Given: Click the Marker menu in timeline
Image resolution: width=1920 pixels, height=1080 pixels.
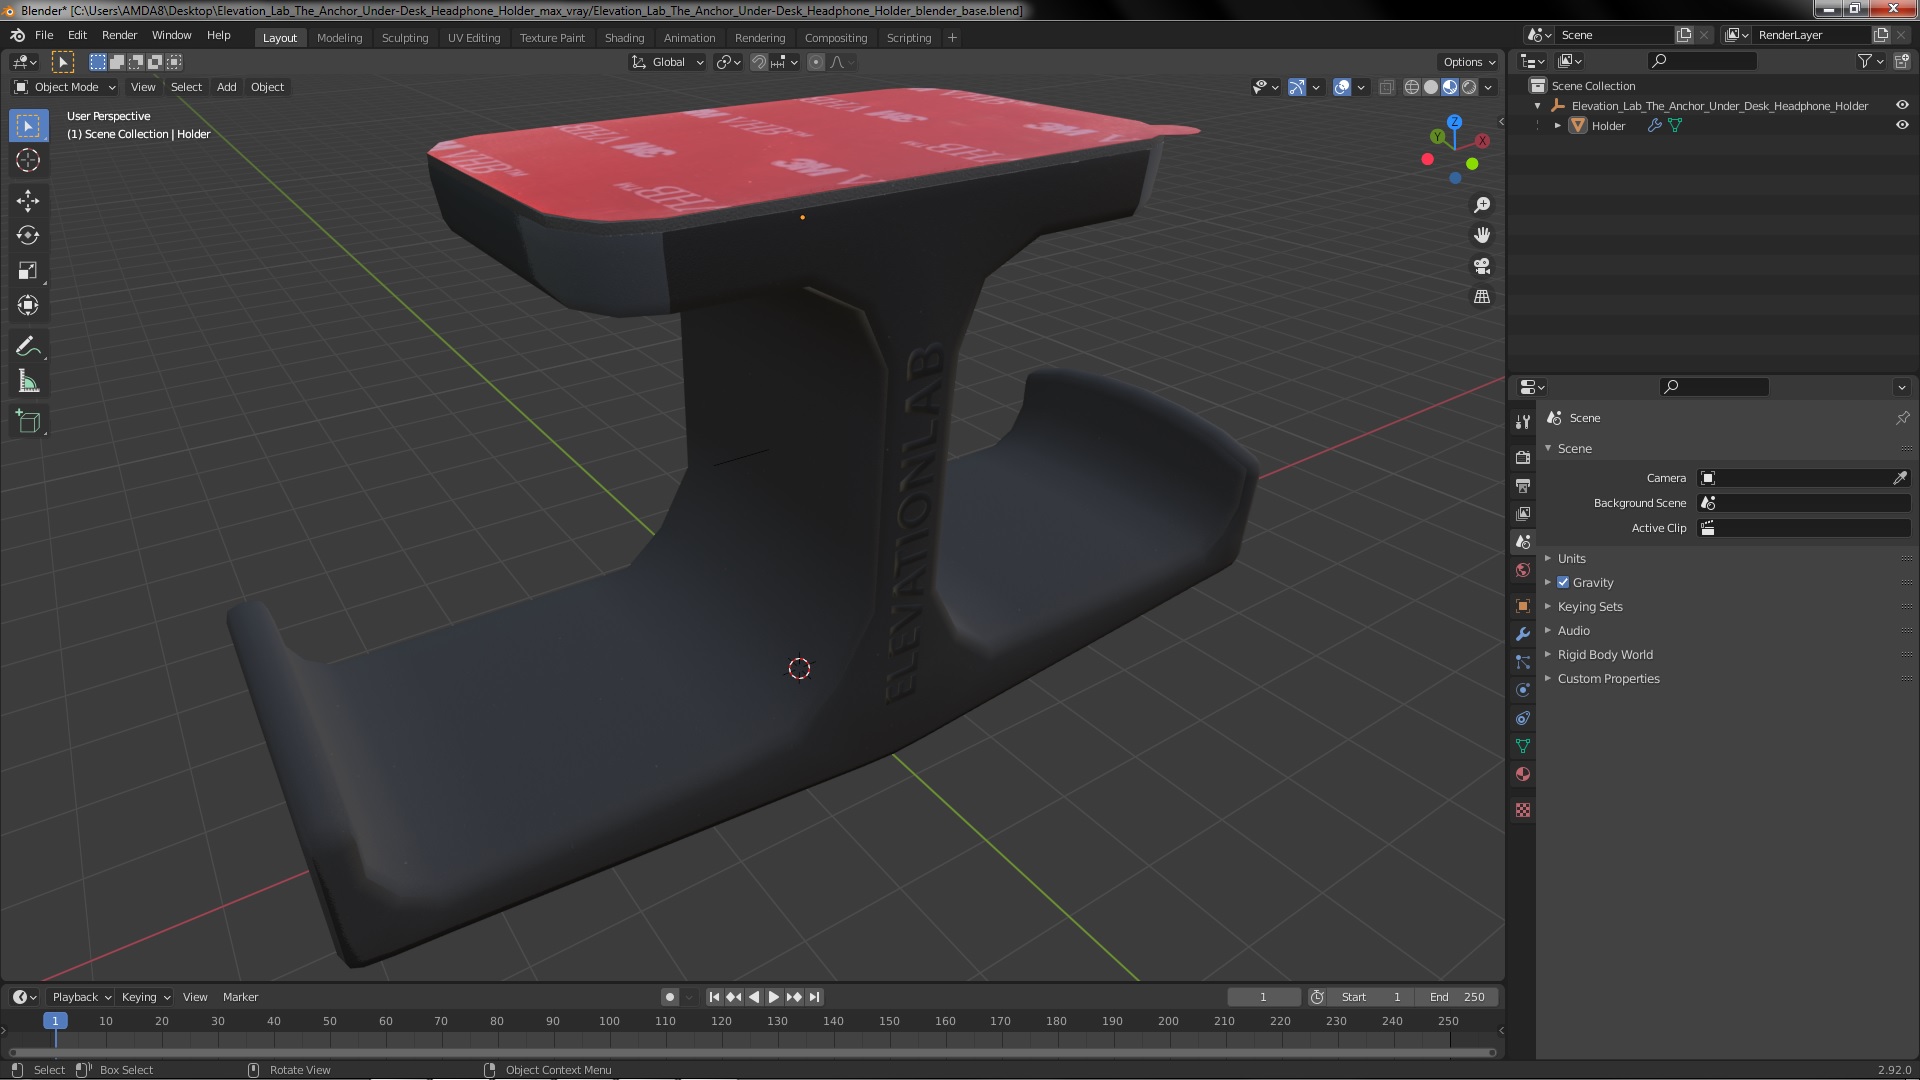Looking at the screenshot, I should pos(240,997).
